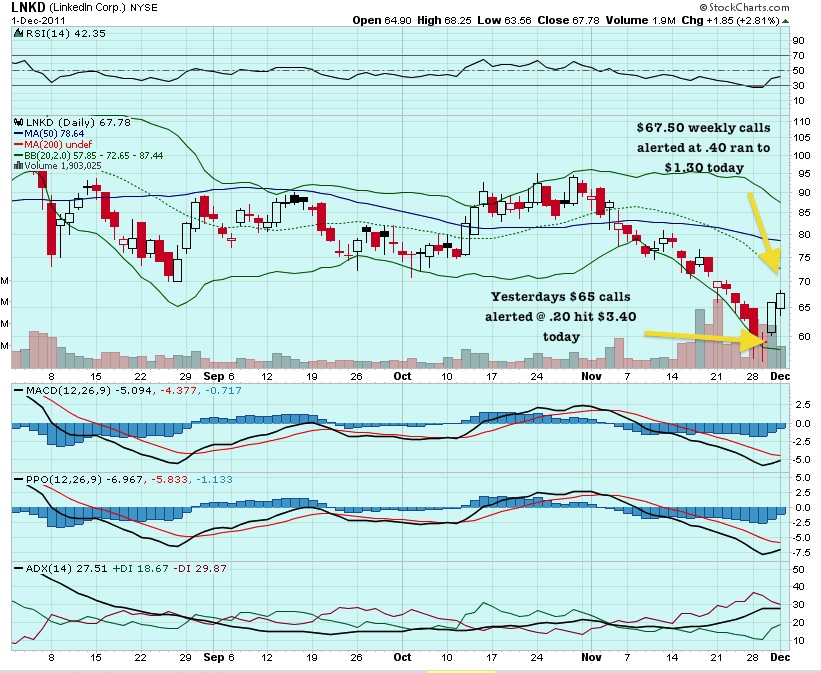Click the upper yellow arrow pointing to candle
This screenshot has width=821, height=673.
(x=761, y=232)
